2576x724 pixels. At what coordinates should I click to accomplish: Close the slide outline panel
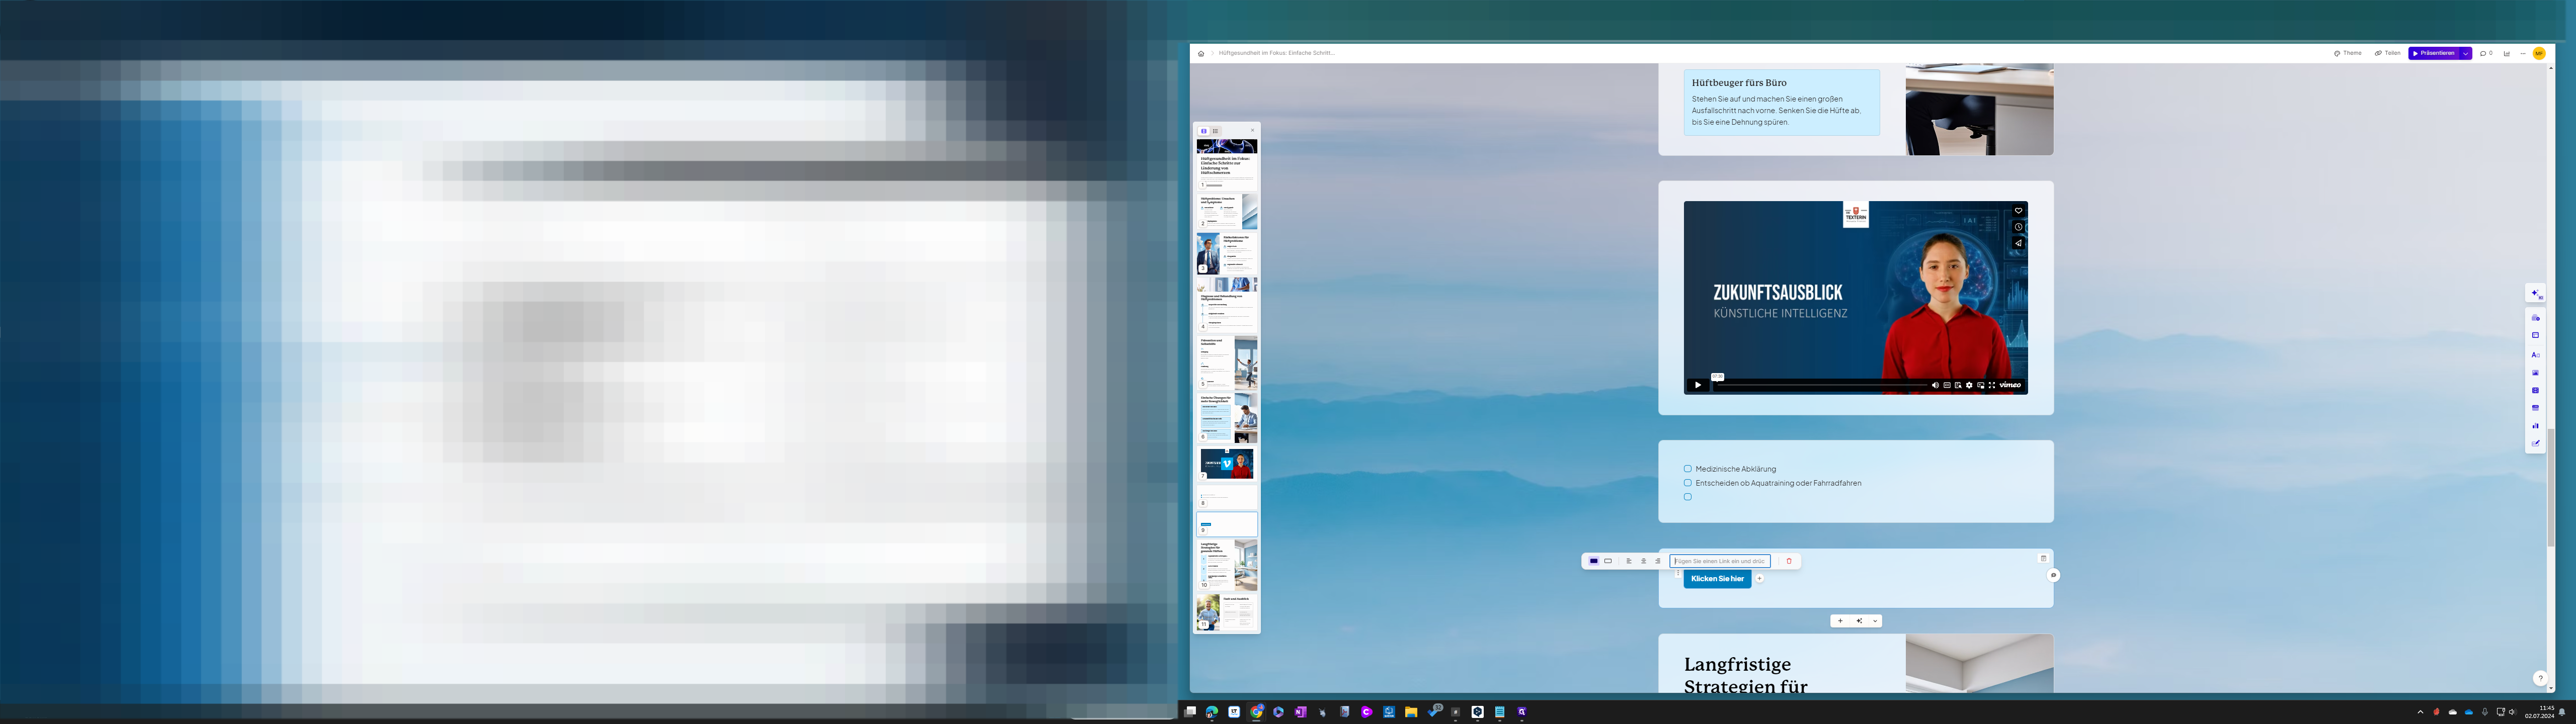pos(1252,131)
